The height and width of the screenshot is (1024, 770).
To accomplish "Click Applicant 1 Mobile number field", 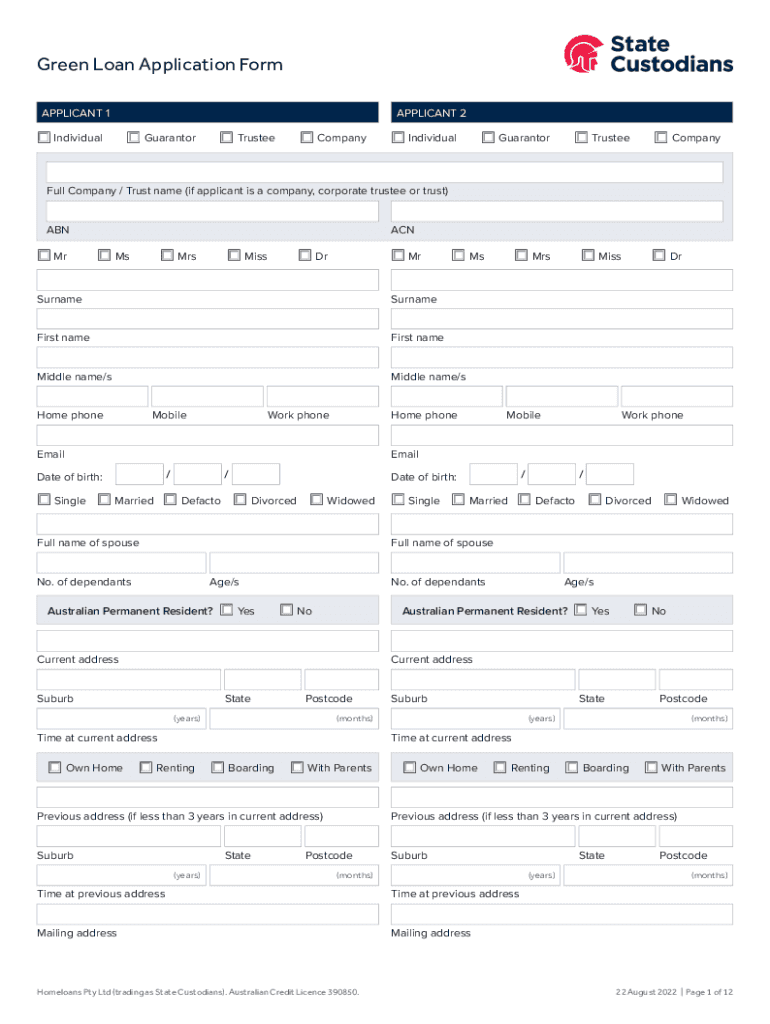I will (x=207, y=397).
